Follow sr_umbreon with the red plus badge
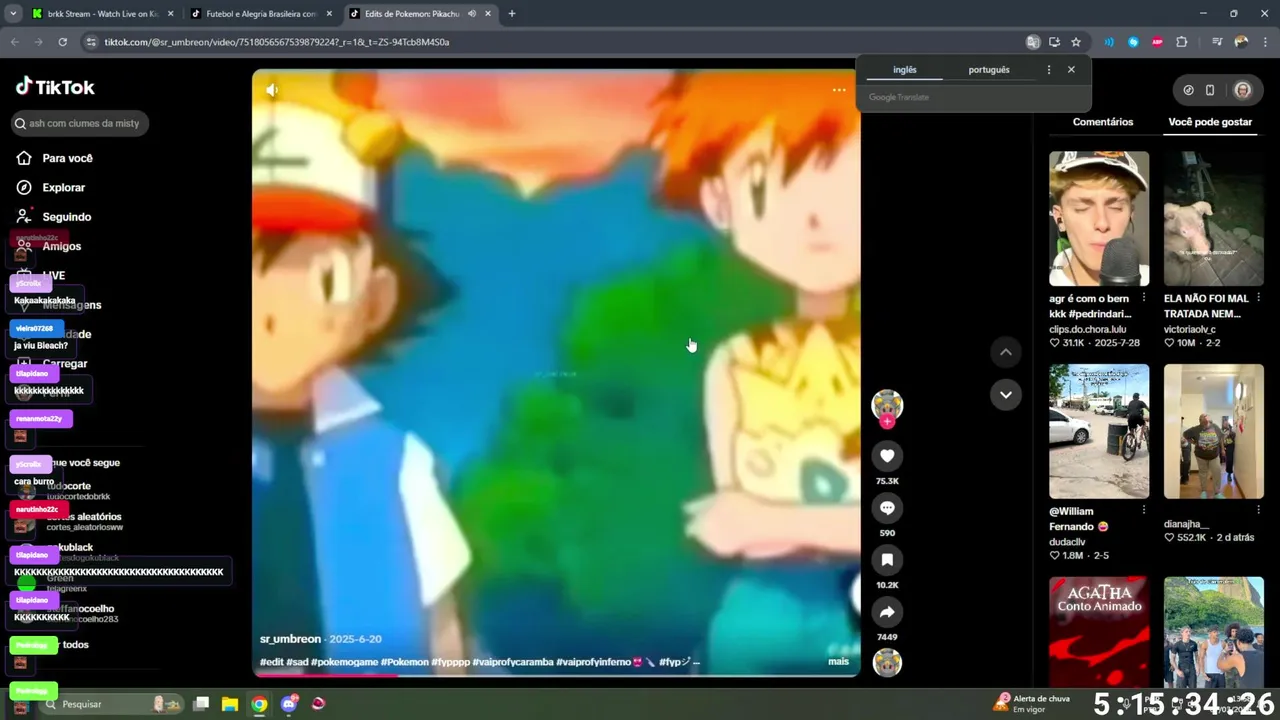The width and height of the screenshot is (1280, 720). [x=887, y=422]
